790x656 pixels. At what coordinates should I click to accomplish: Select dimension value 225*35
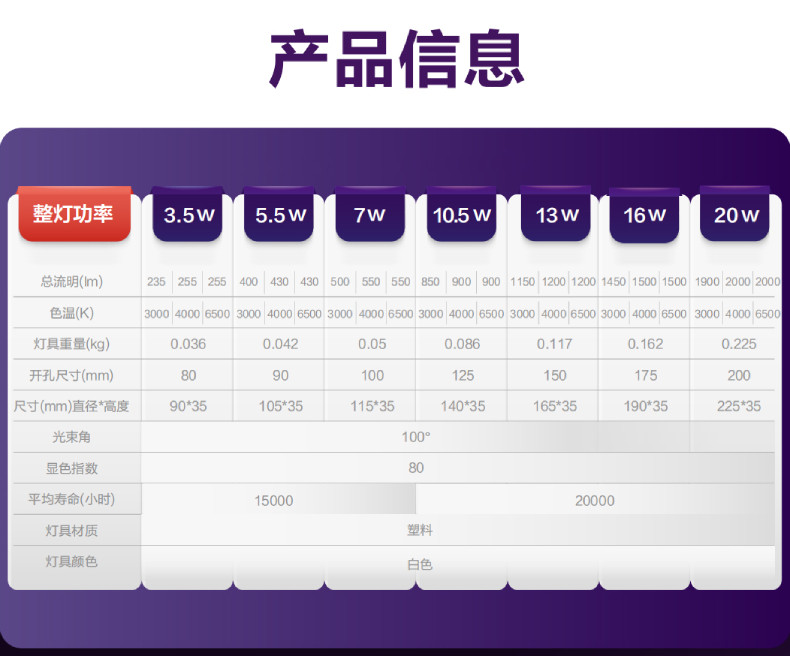(x=739, y=406)
